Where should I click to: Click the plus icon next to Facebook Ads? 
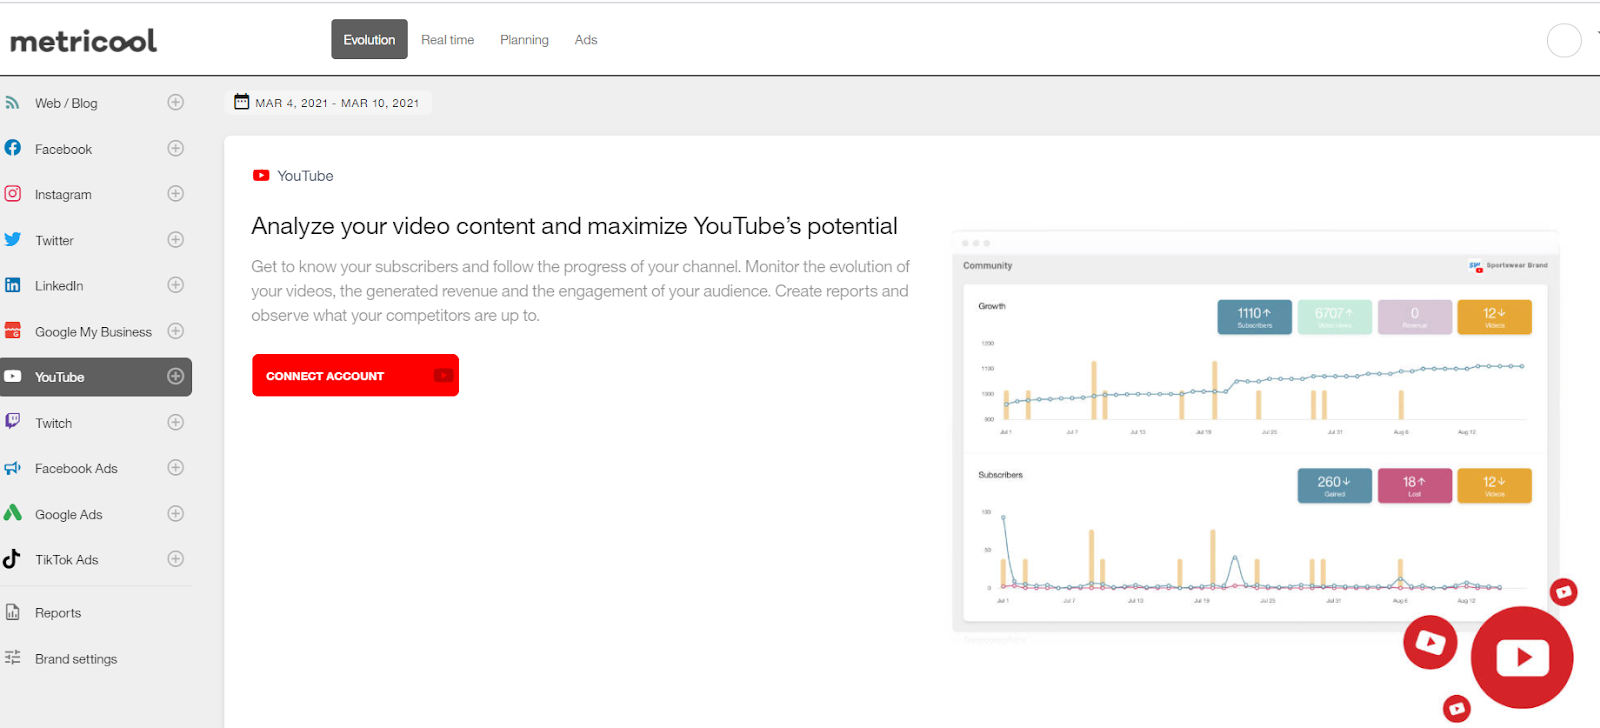coord(175,467)
